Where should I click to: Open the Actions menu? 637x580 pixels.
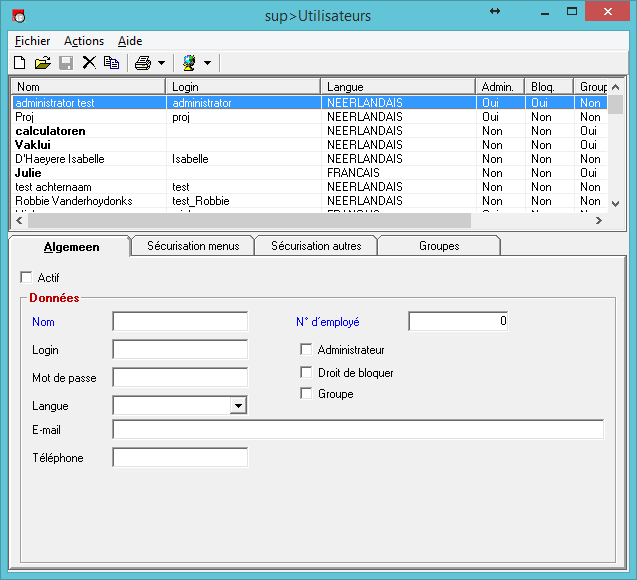tap(84, 41)
